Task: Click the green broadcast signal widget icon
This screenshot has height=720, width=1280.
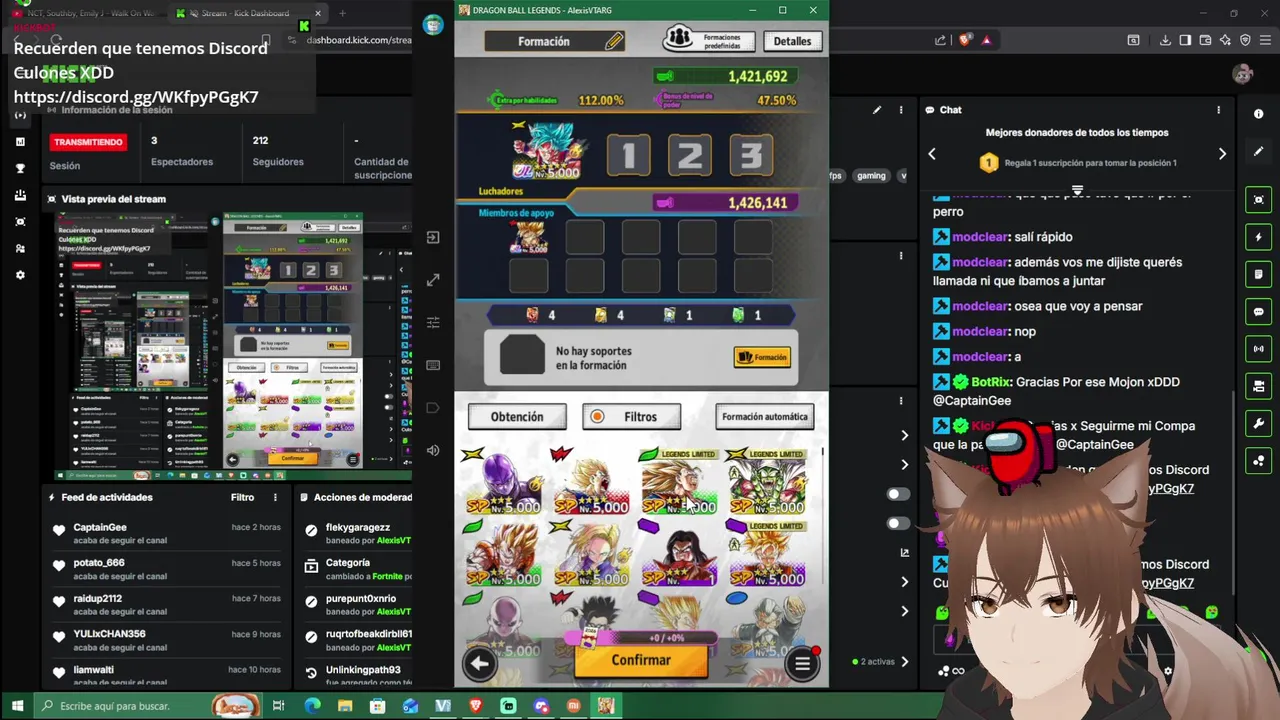Action: 1259,349
